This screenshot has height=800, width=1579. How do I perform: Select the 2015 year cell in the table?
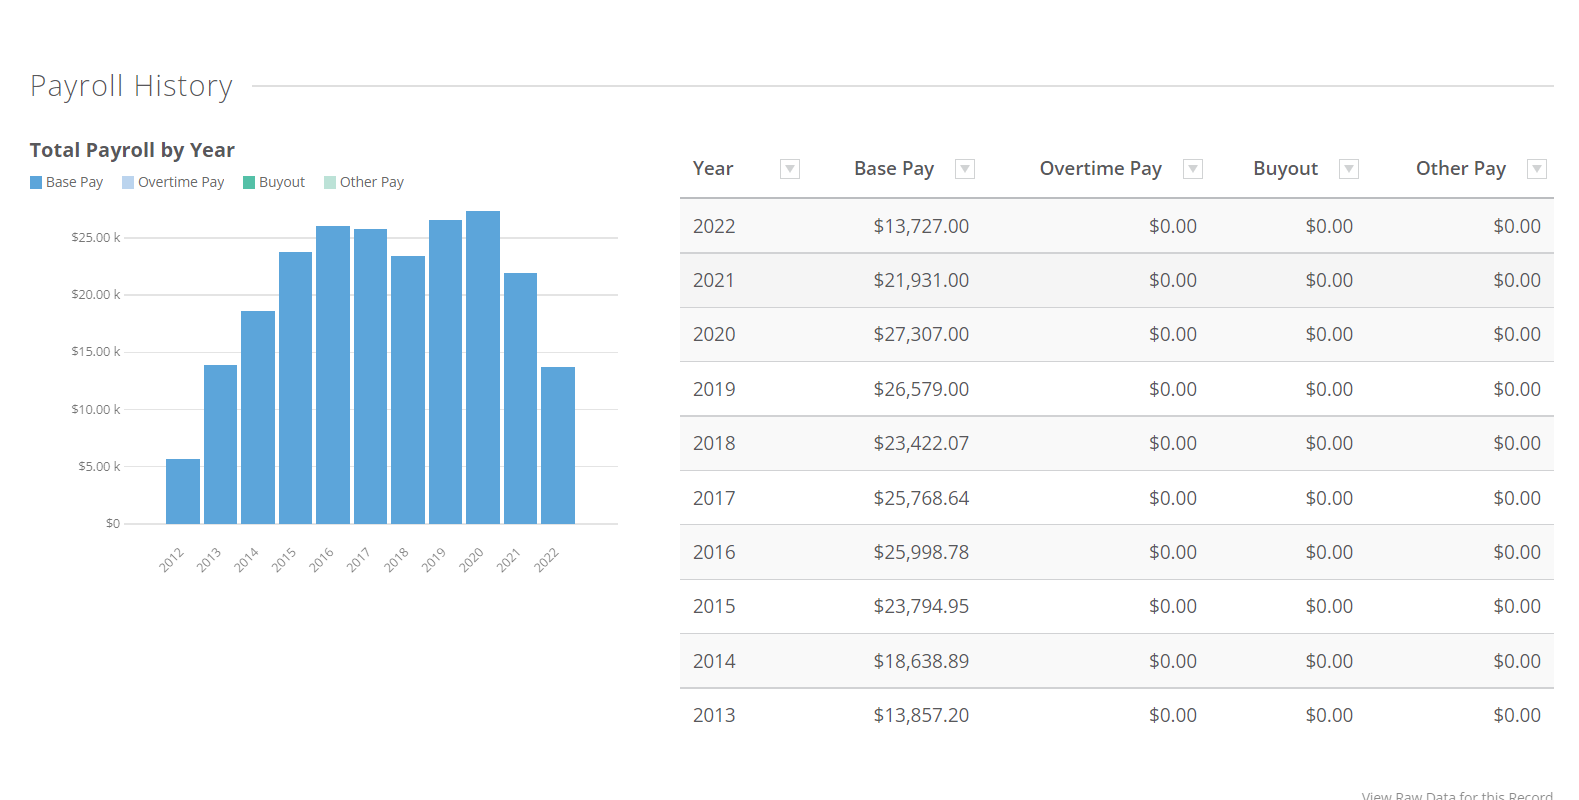(714, 606)
